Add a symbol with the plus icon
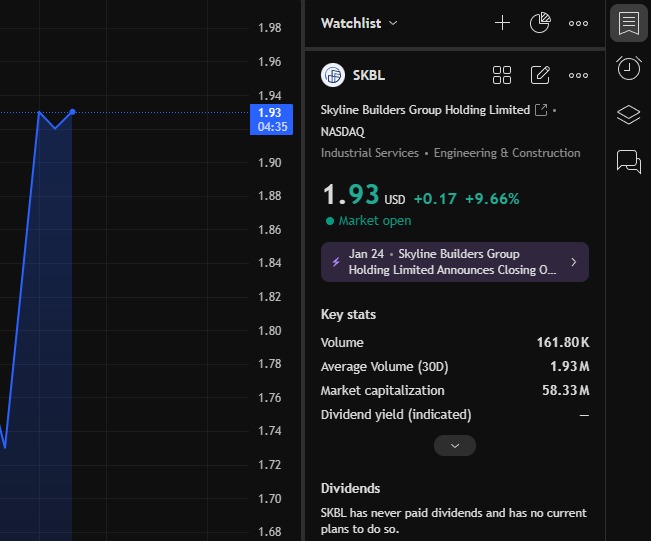The width and height of the screenshot is (651, 541). pyautogui.click(x=502, y=23)
